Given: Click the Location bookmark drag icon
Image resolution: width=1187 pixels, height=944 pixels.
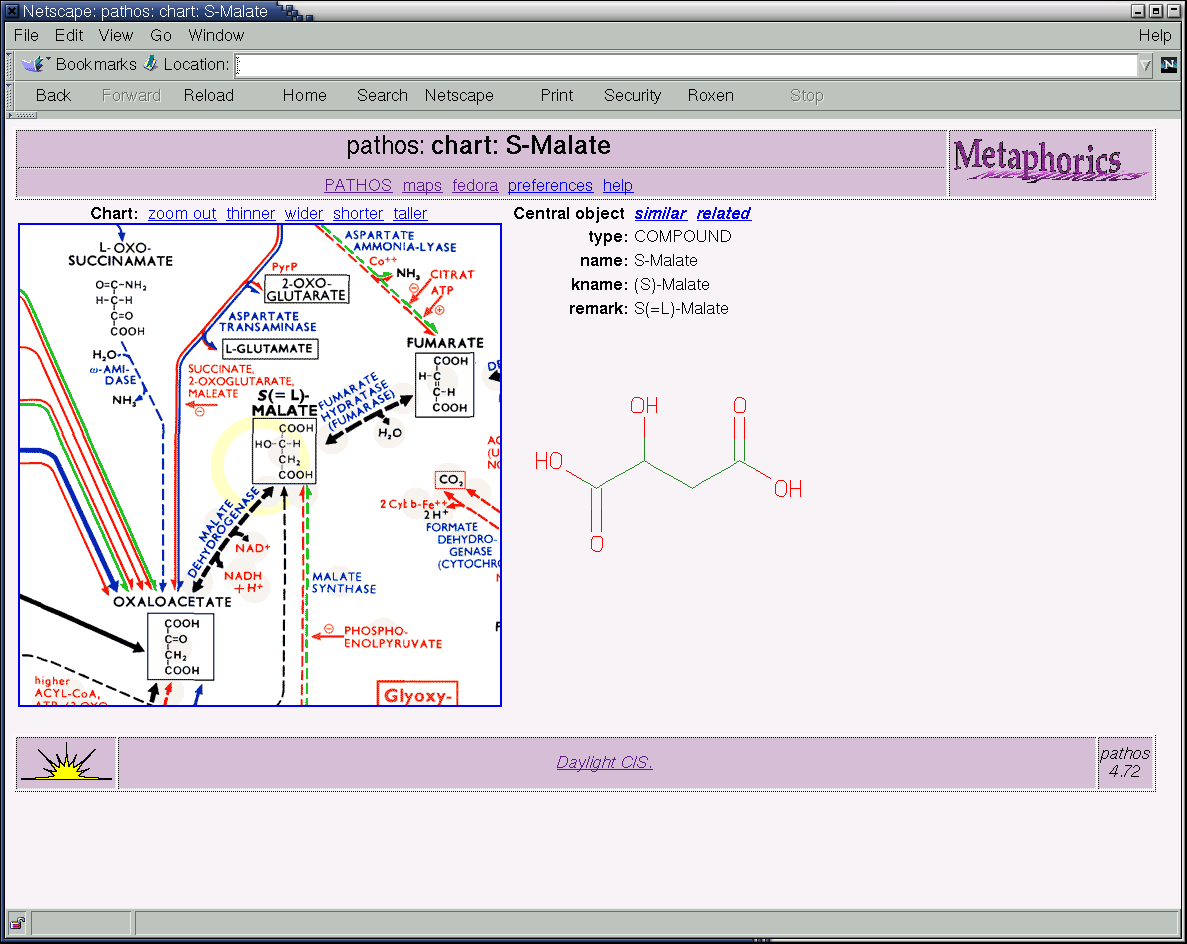Looking at the screenshot, I should click(151, 64).
